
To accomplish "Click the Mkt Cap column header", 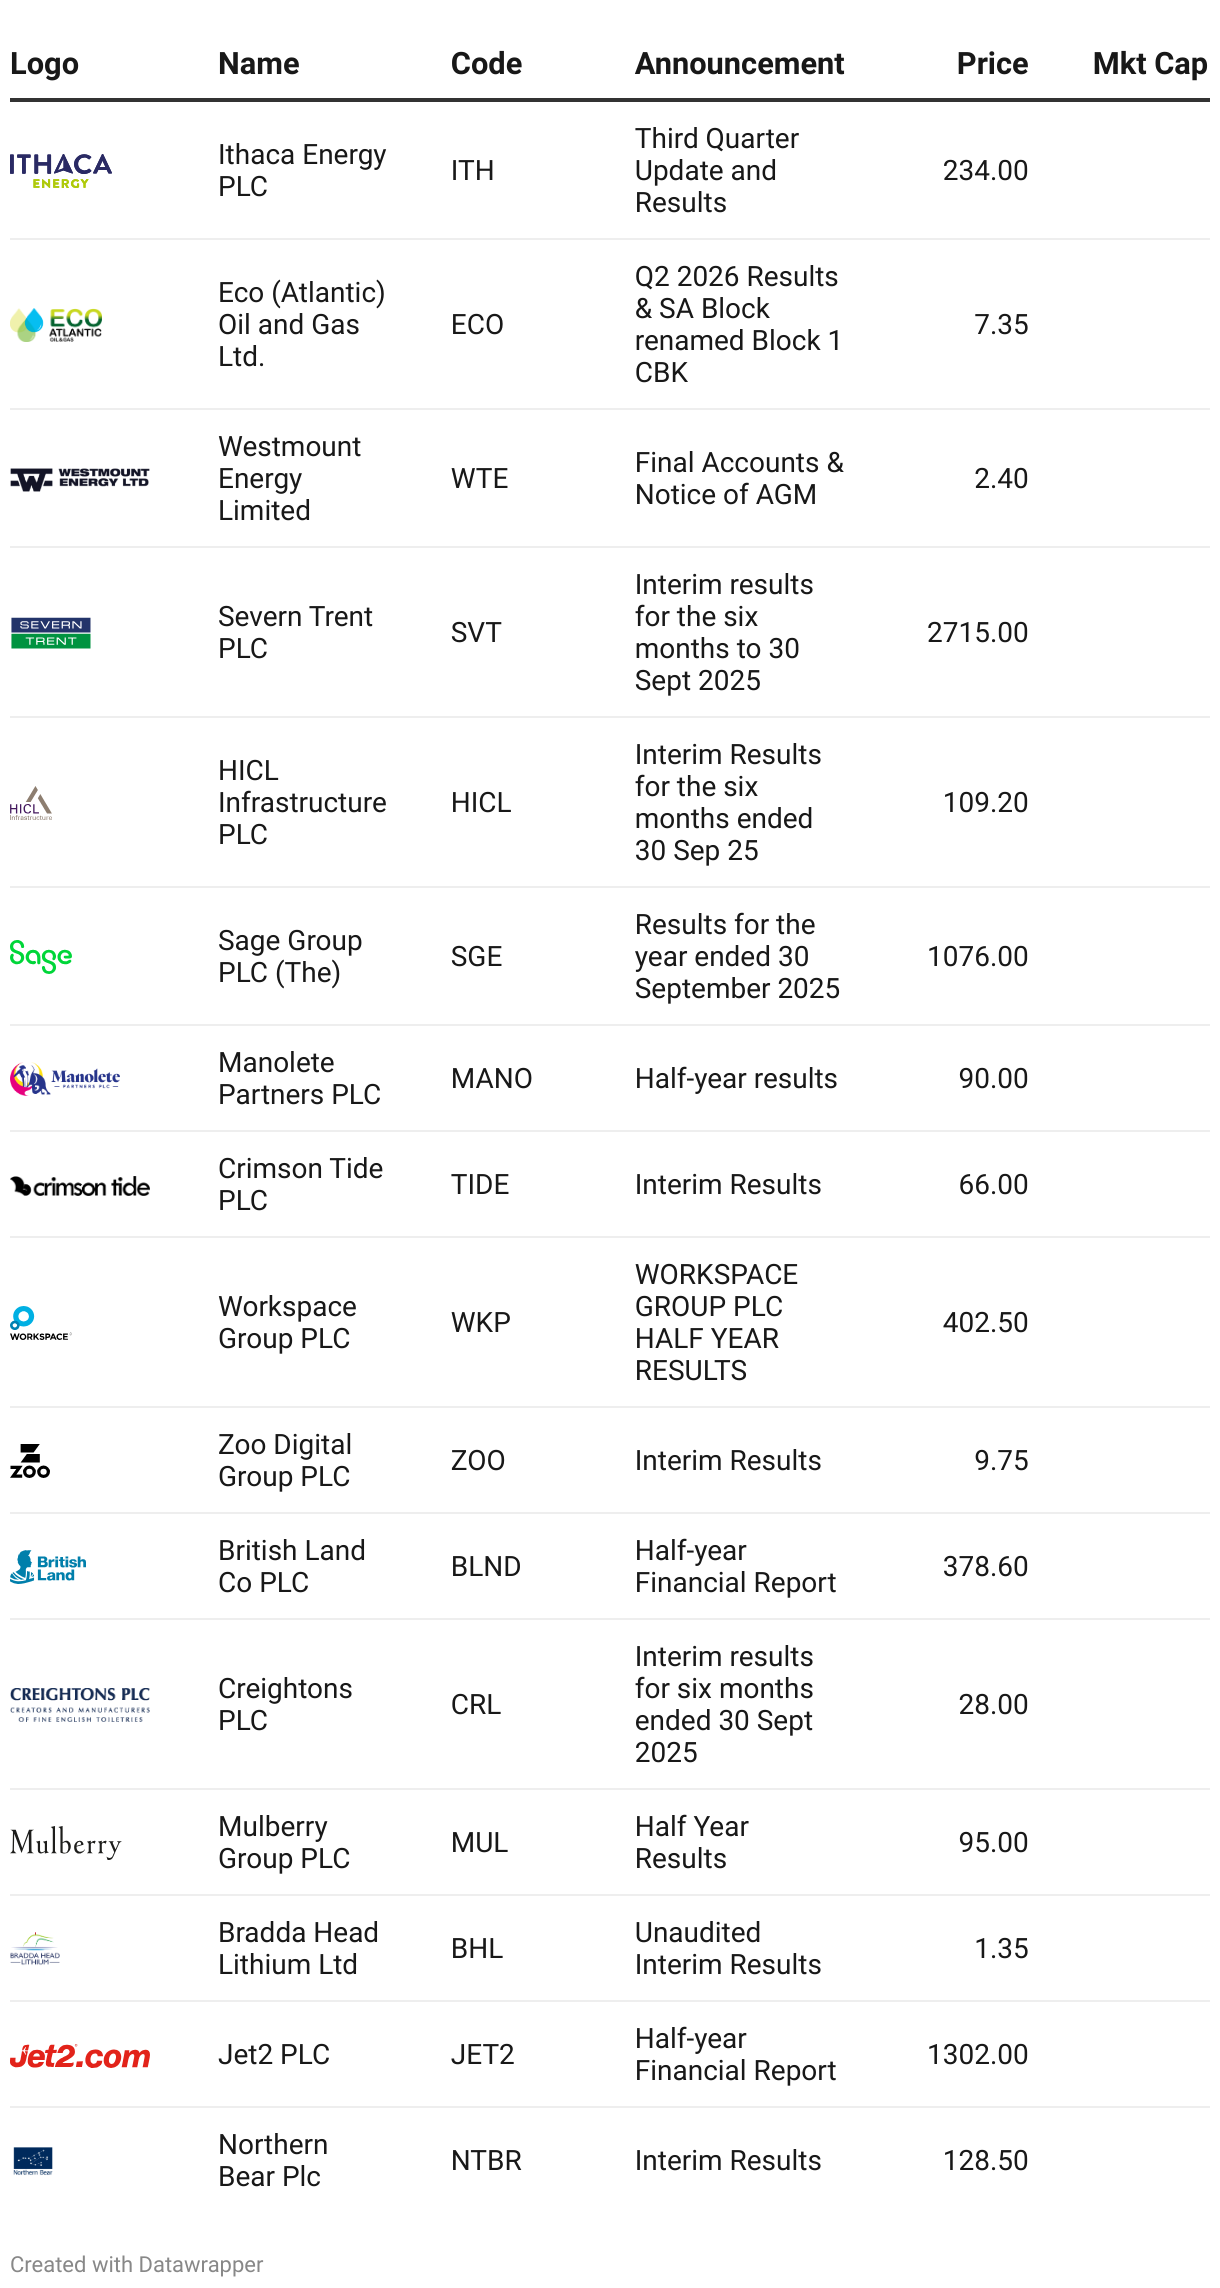I will [1150, 63].
